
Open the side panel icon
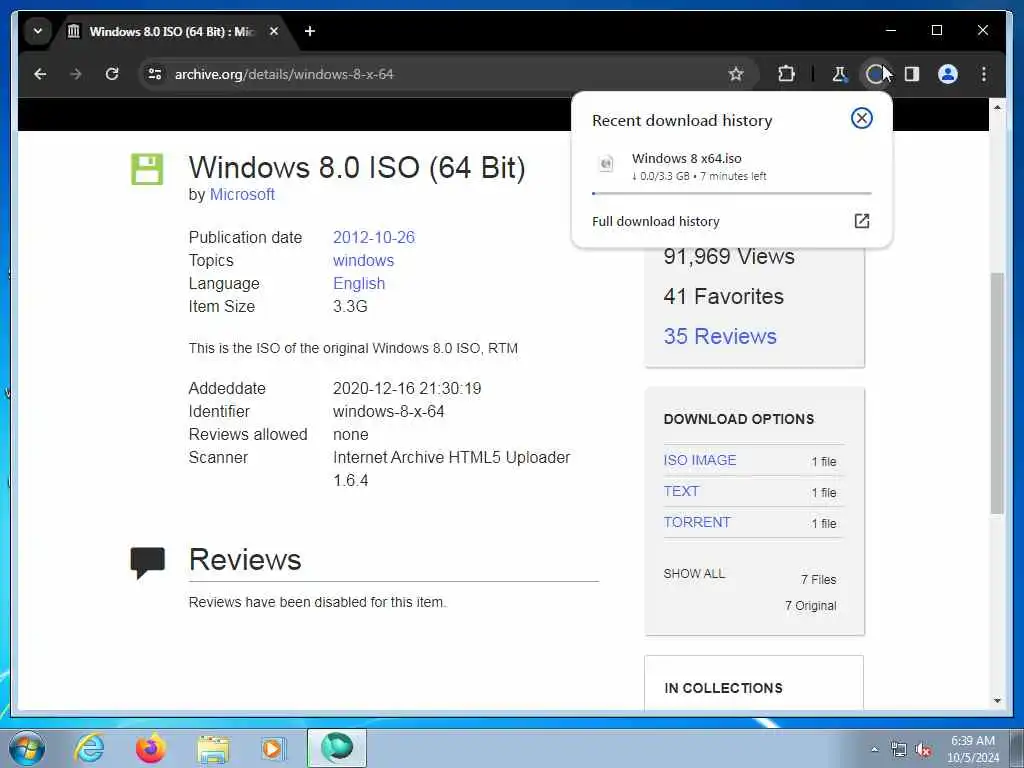pyautogui.click(x=912, y=74)
